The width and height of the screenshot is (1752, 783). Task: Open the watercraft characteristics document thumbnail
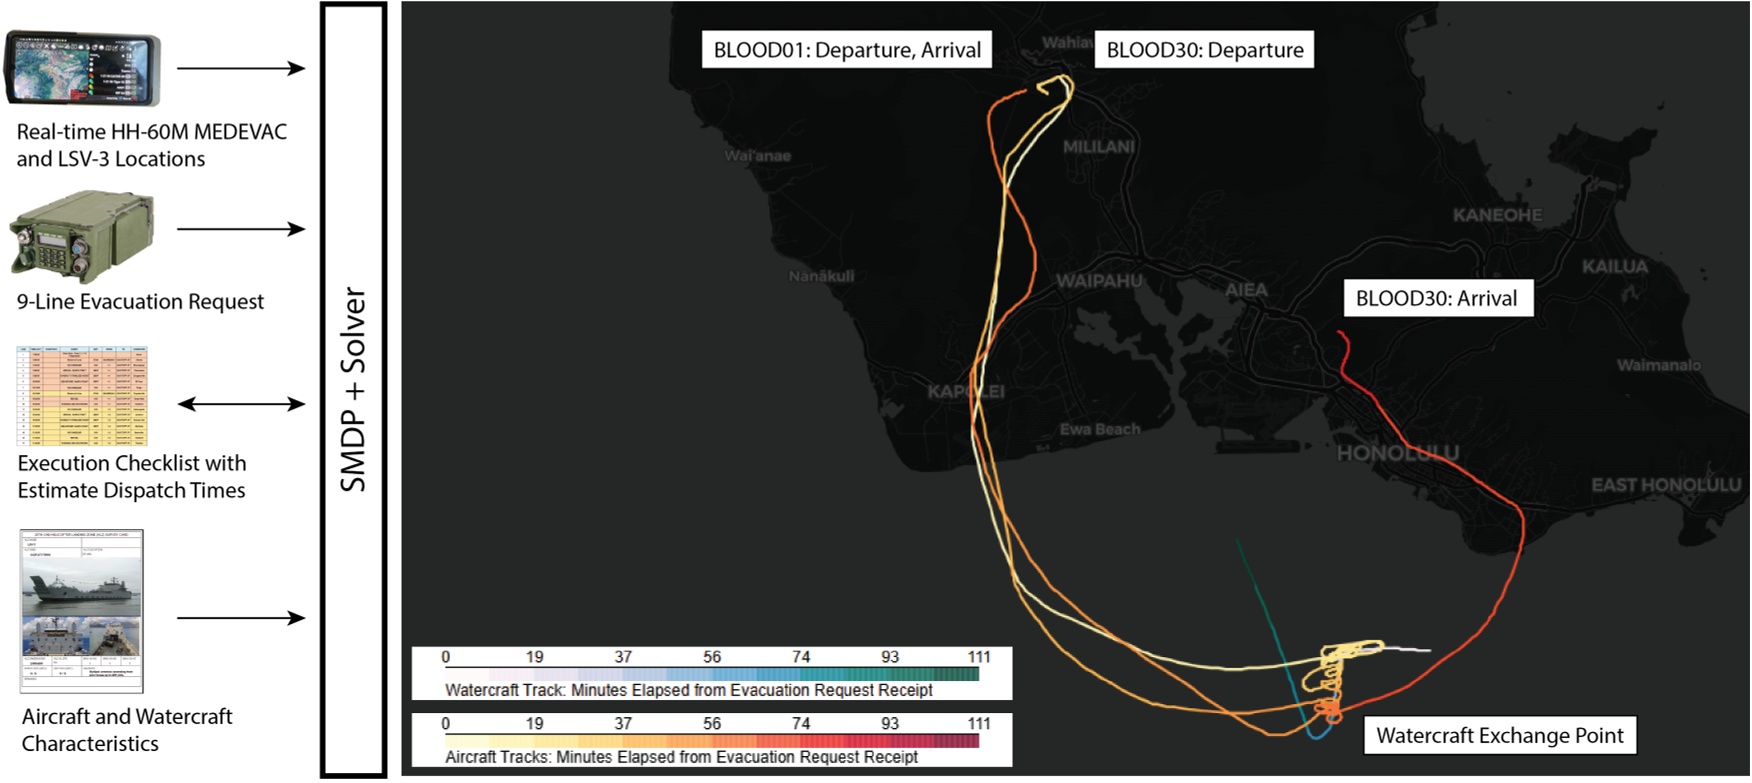[x=82, y=611]
